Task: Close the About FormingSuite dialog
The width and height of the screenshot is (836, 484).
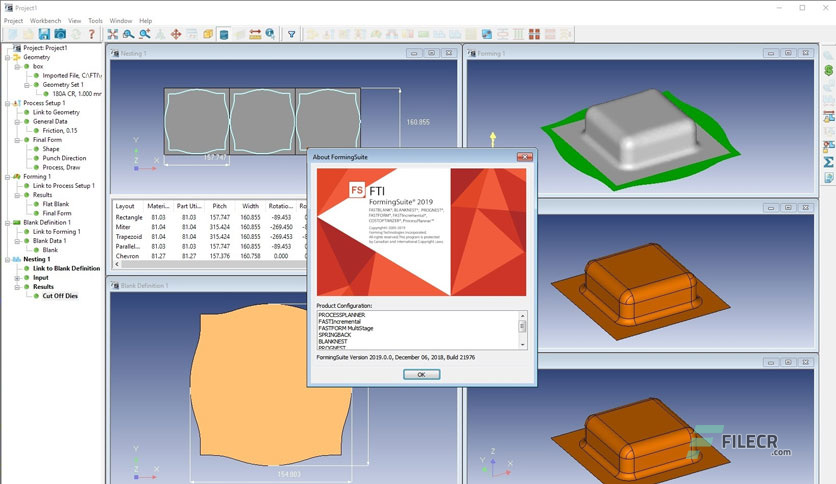Action: (x=525, y=157)
